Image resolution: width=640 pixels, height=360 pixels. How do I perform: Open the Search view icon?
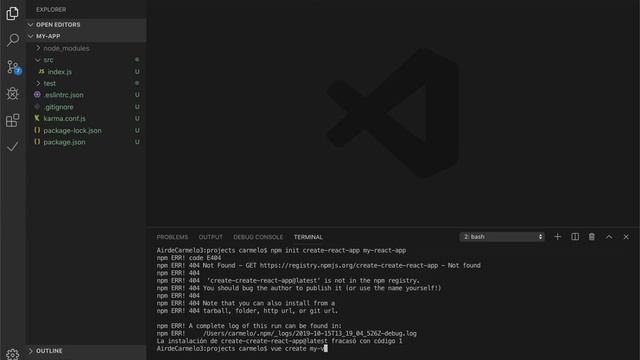13,40
